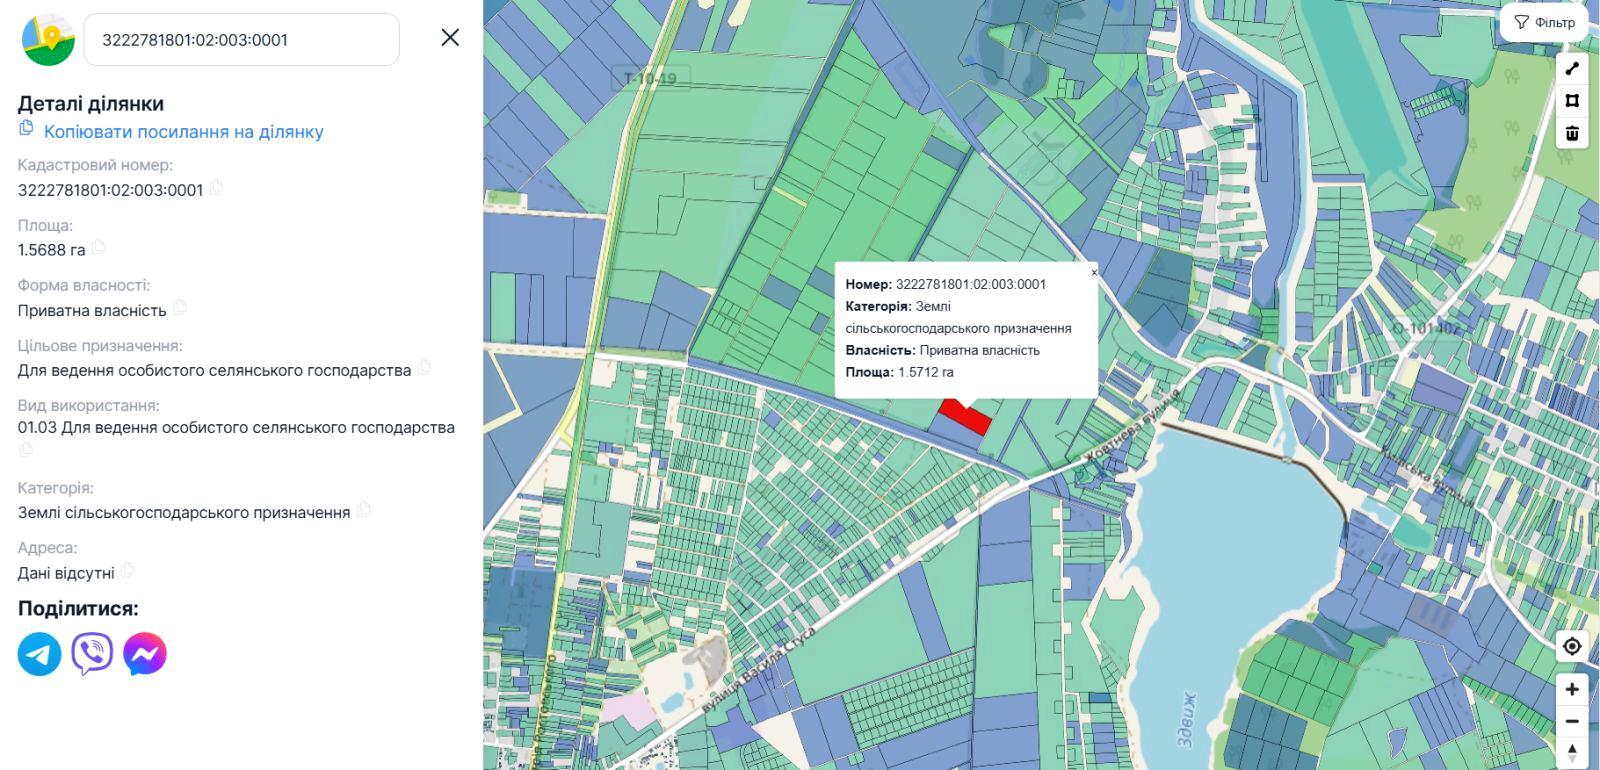This screenshot has width=1600, height=770.
Task: Clear search with the X button
Action: click(x=450, y=38)
